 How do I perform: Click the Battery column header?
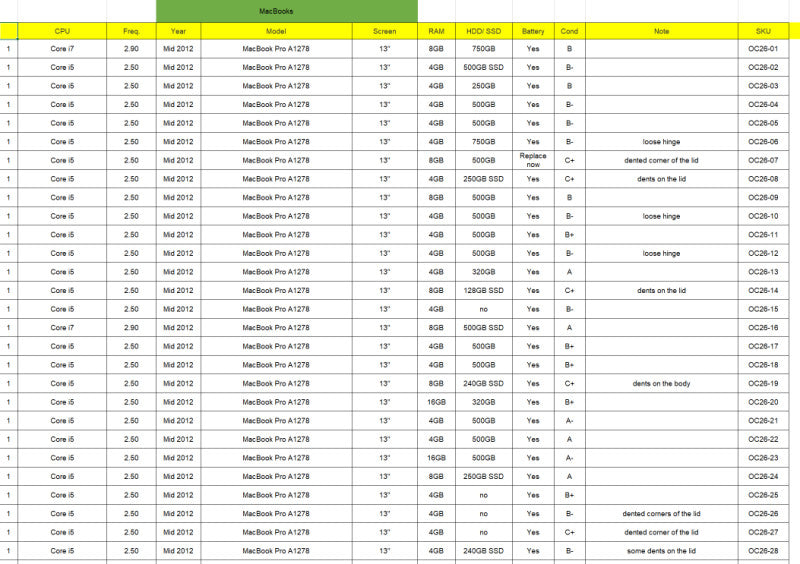coord(533,31)
